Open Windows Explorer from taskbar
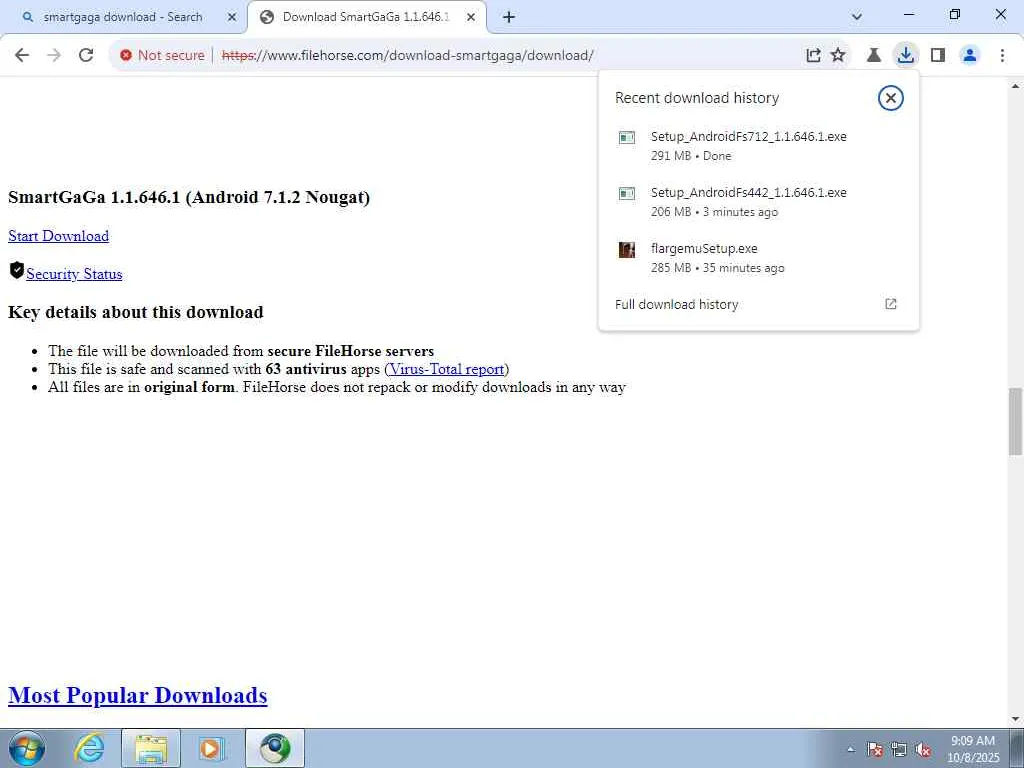The width and height of the screenshot is (1024, 768). pos(151,748)
